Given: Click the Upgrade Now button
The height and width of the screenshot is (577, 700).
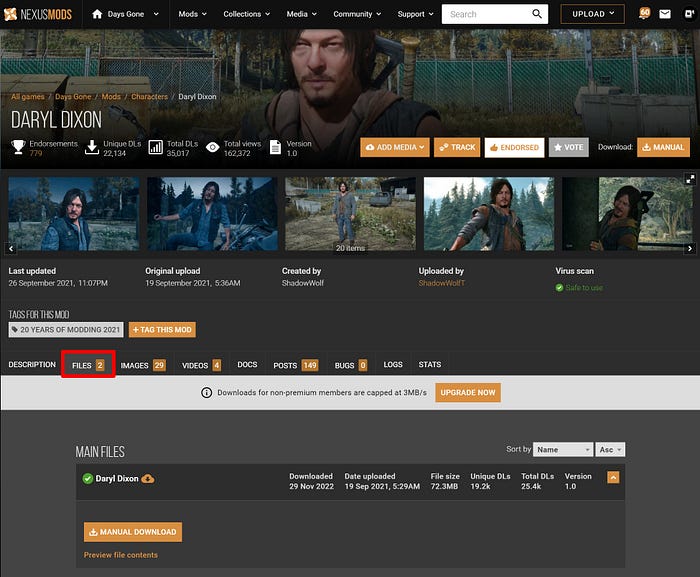Looking at the screenshot, I should tap(468, 393).
